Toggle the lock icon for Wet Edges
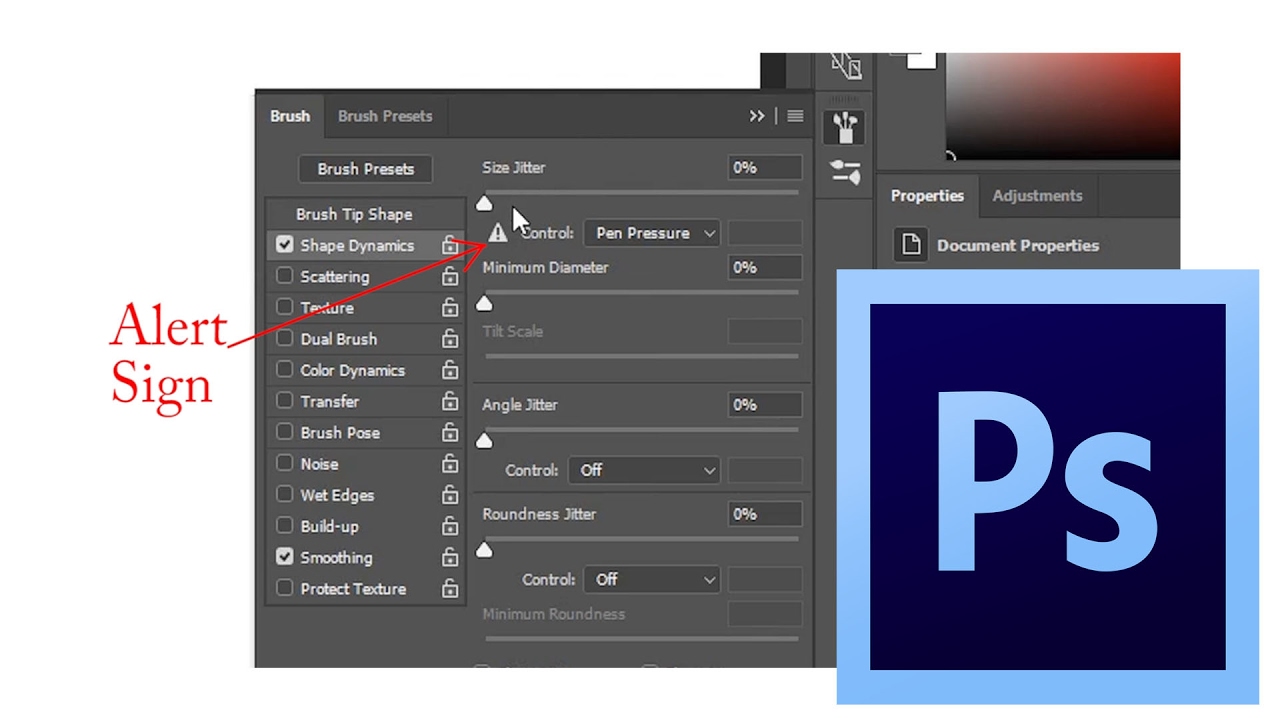1280x720 pixels. pos(450,495)
